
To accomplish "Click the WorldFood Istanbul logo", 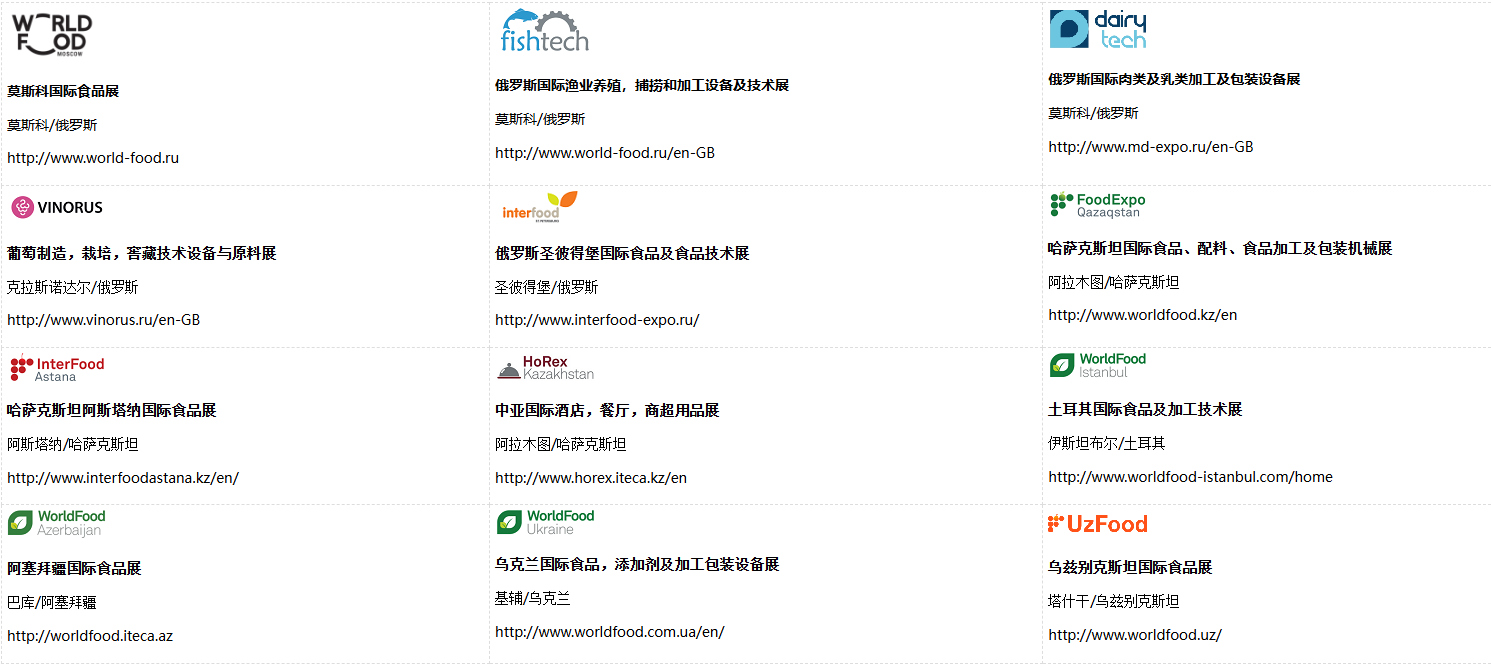I will [x=1098, y=365].
